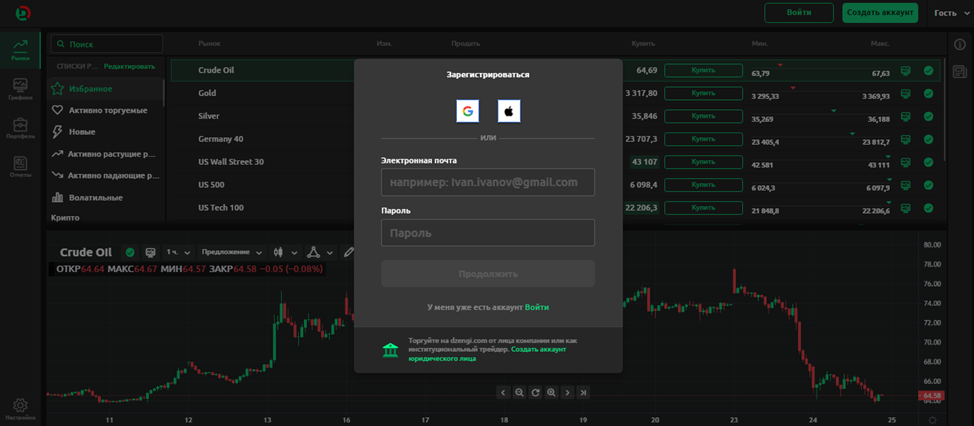Viewport: 974px width, 426px height.
Task: Open the chart icon in the Gold row
Action: 906,94
